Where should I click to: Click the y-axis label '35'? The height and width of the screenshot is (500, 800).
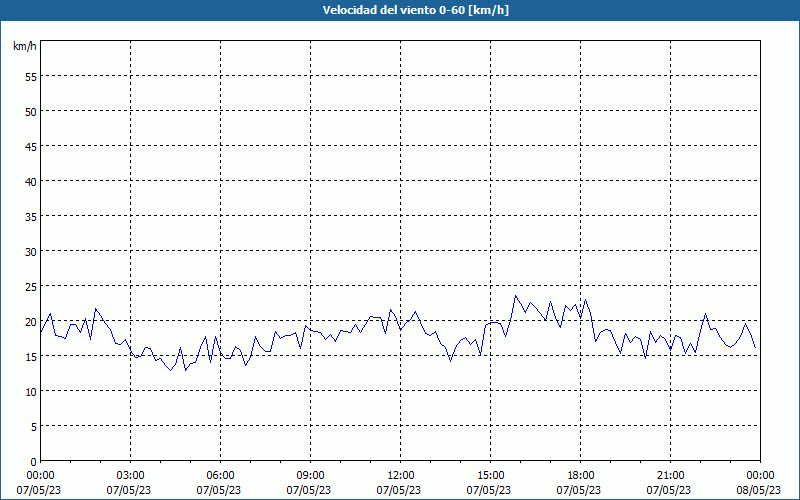[x=31, y=217]
